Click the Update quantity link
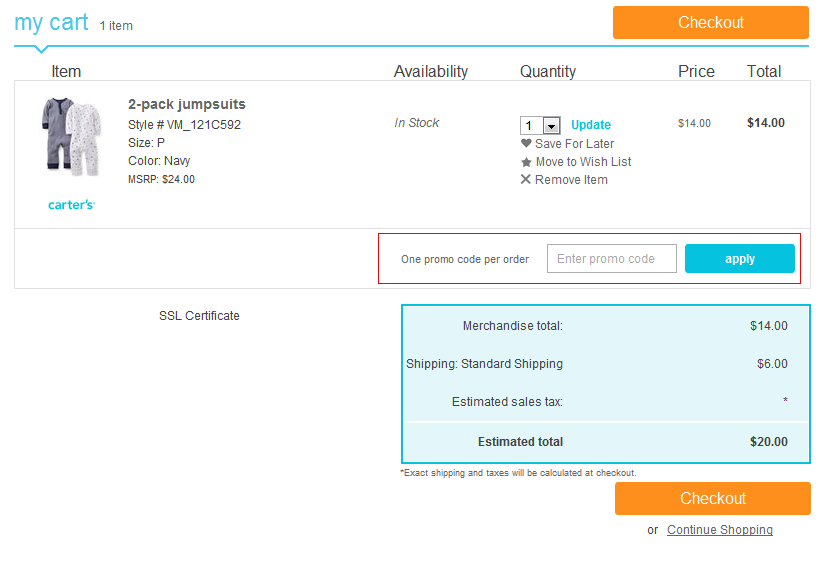Screen dimensions: 820x563 pyautogui.click(x=591, y=125)
